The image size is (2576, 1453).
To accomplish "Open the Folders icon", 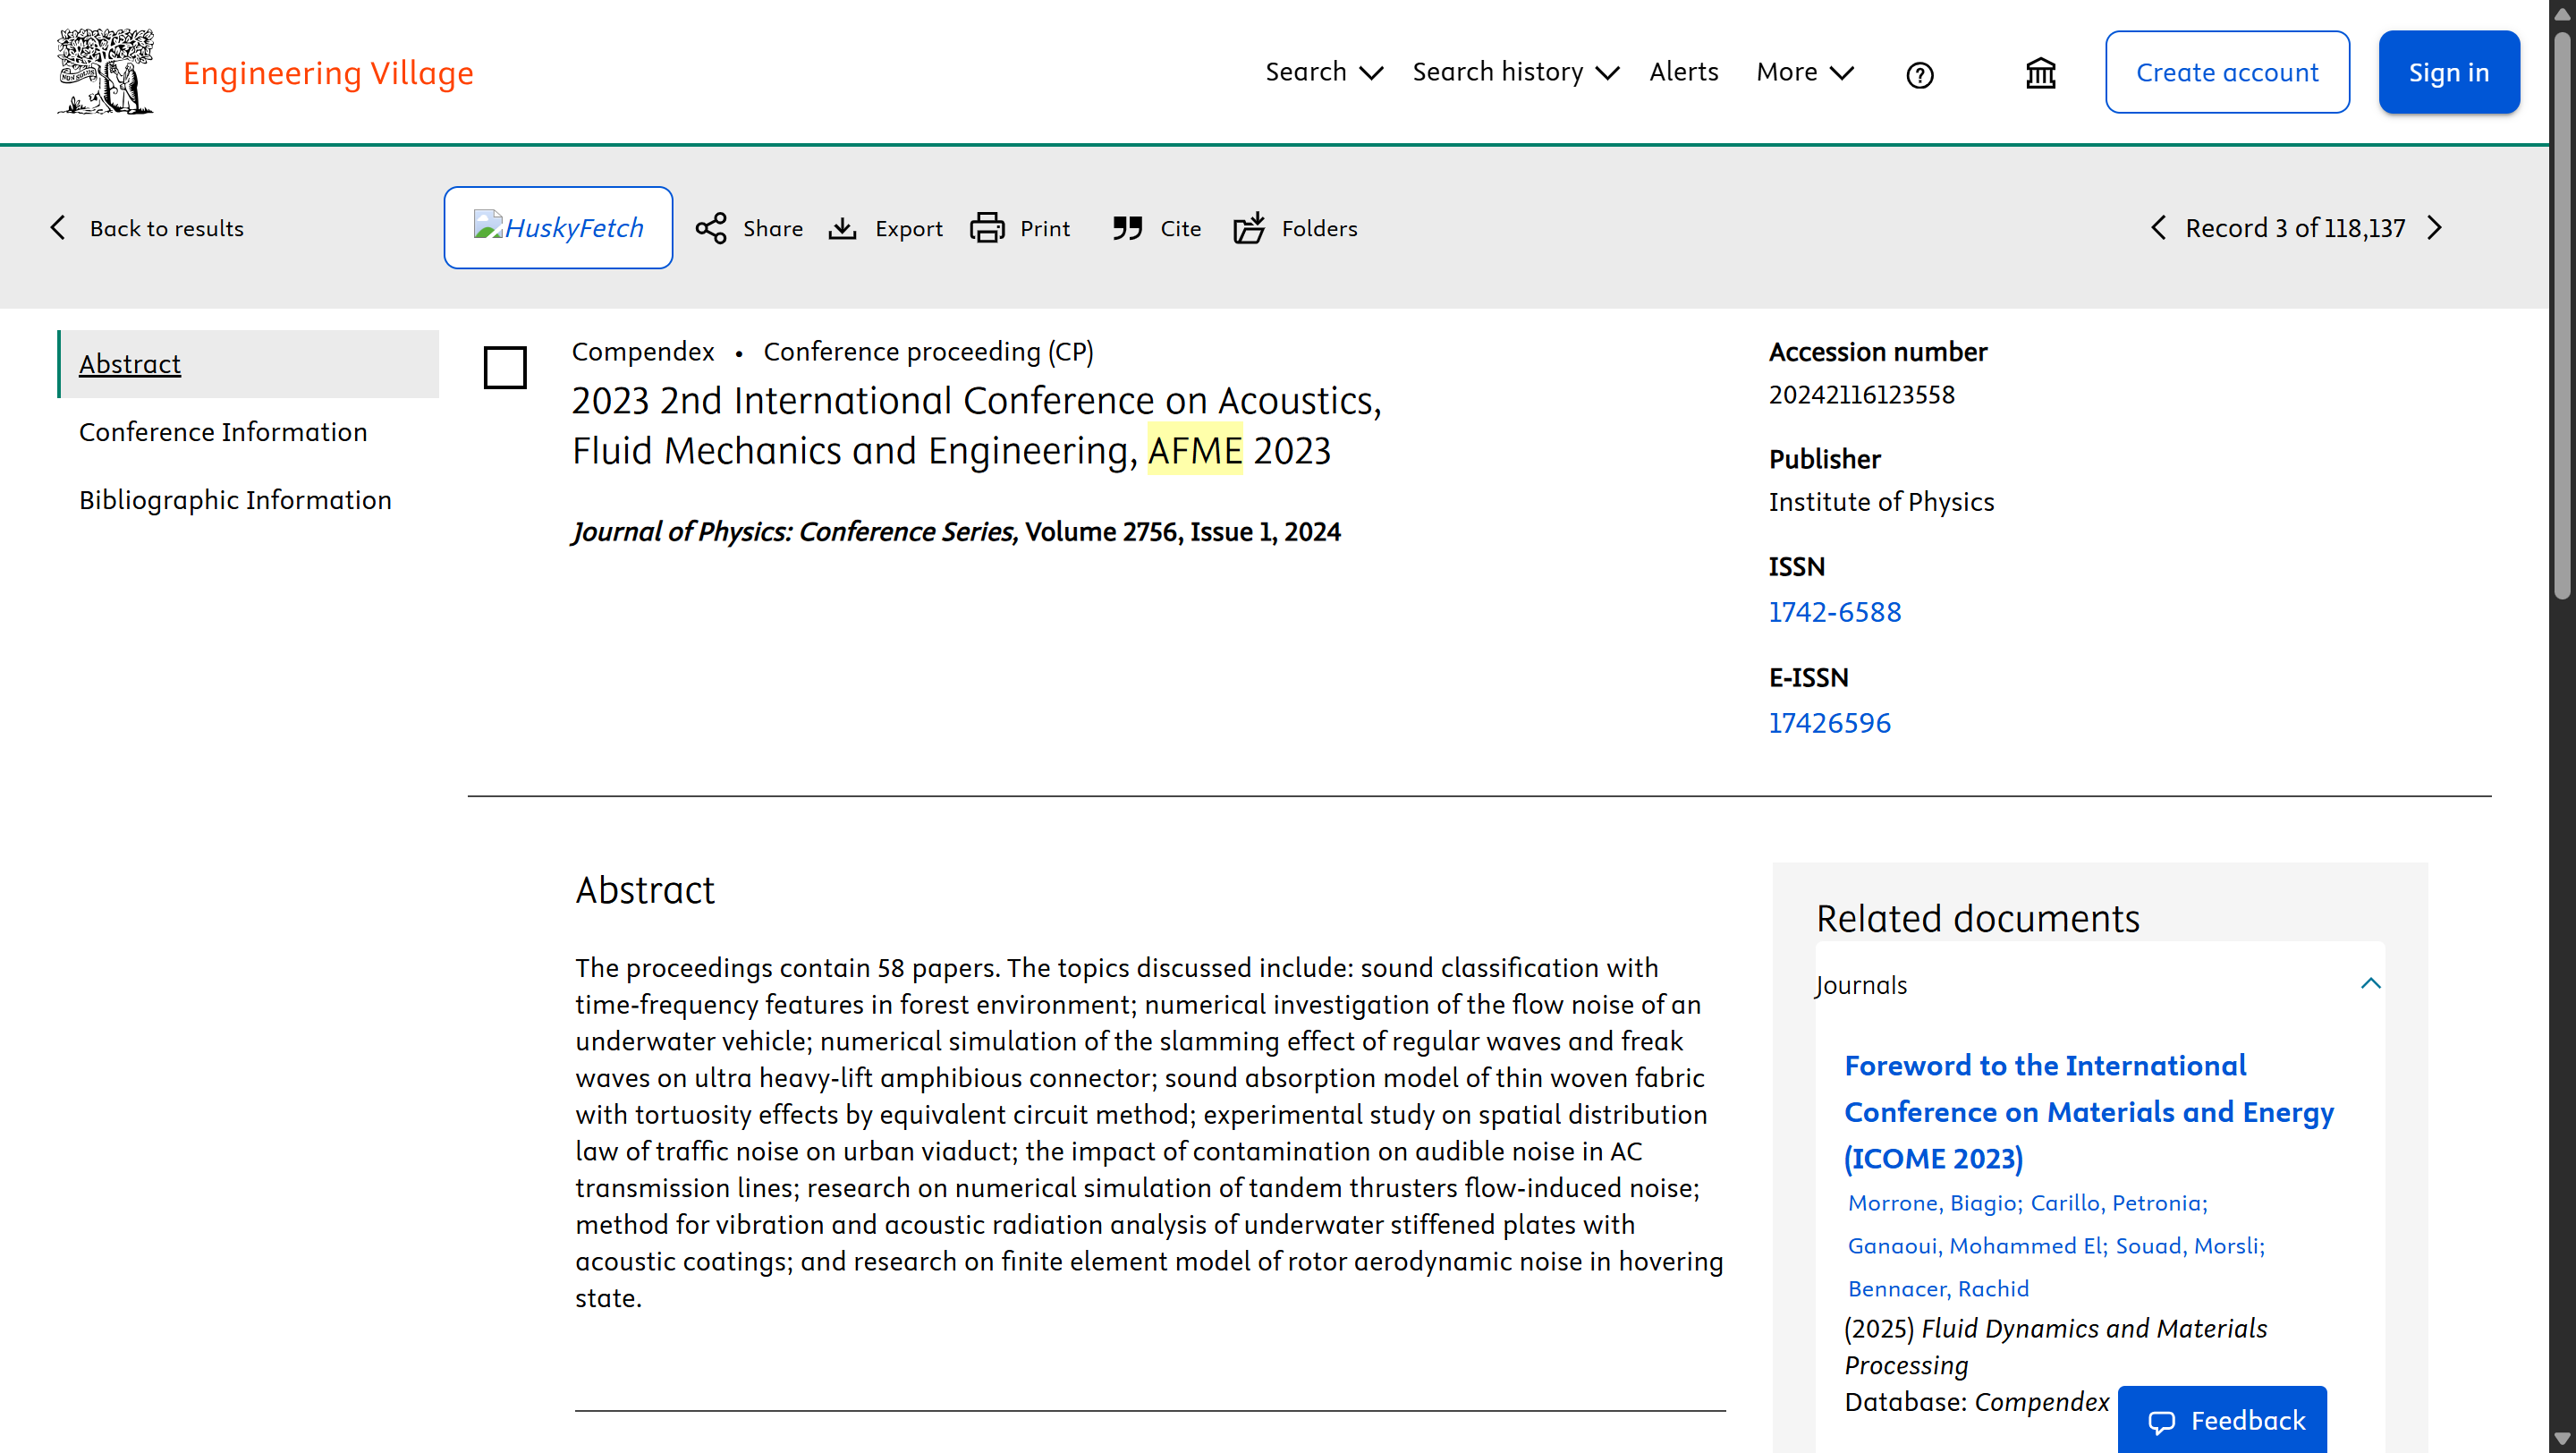I will point(1249,228).
